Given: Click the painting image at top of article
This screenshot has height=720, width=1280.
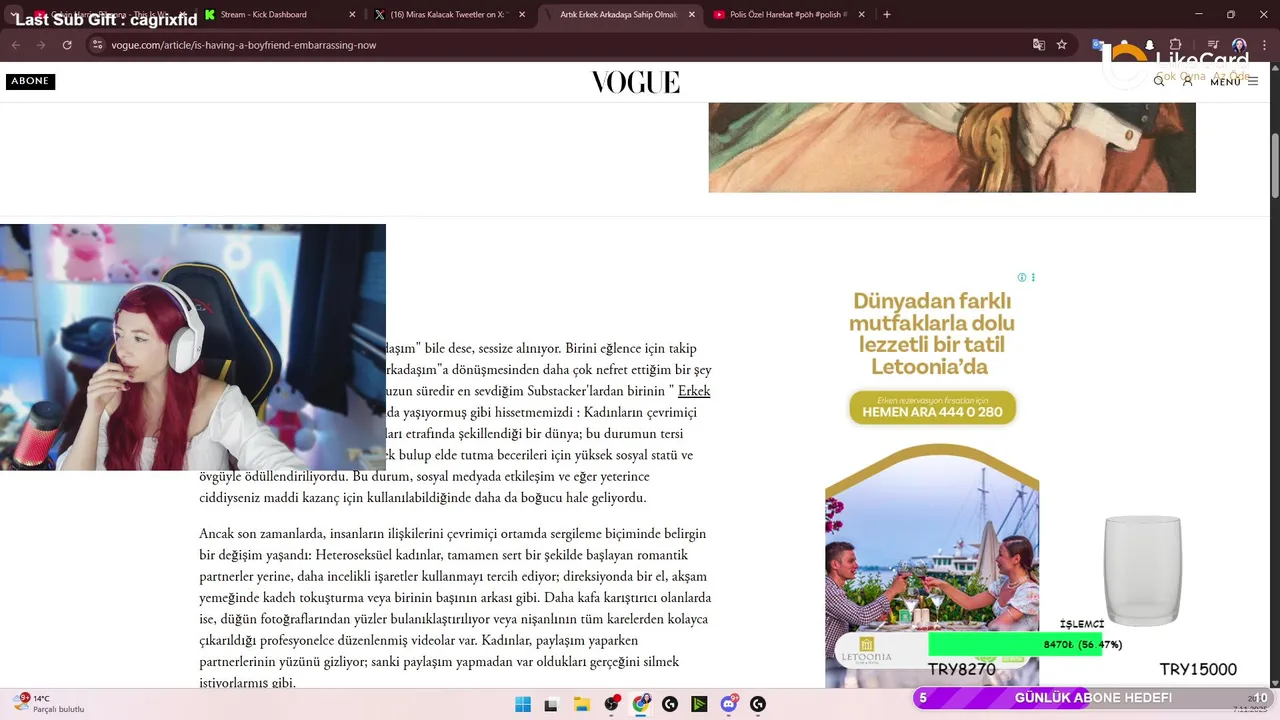Looking at the screenshot, I should (x=952, y=147).
